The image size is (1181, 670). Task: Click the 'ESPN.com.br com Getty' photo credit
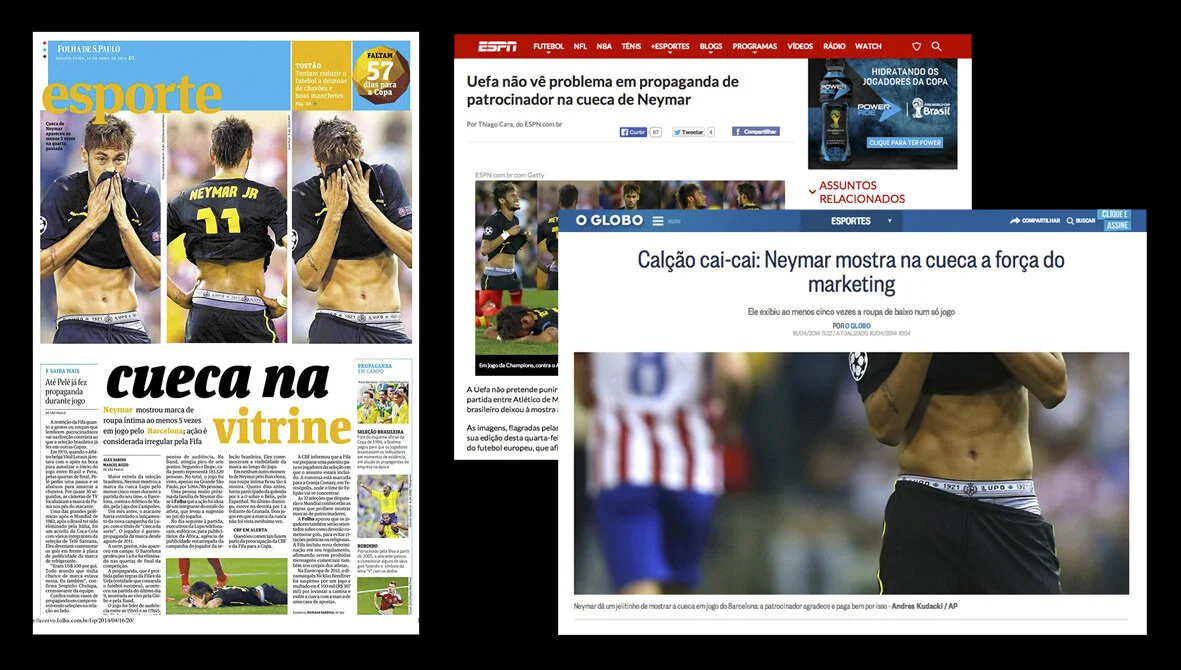coord(509,175)
